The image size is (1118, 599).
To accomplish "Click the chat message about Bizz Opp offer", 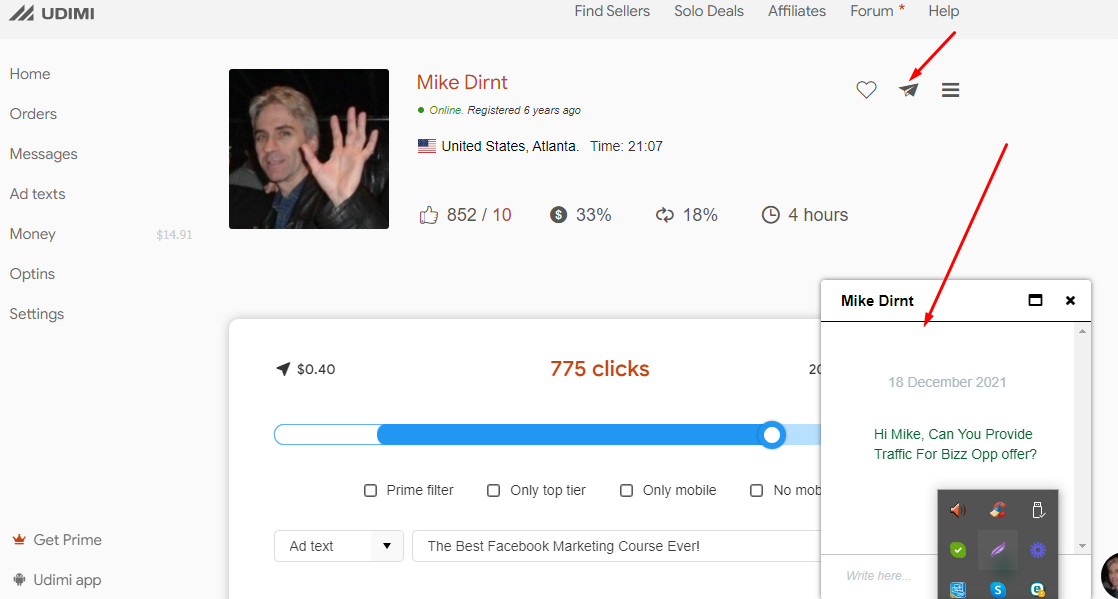I will [x=955, y=444].
